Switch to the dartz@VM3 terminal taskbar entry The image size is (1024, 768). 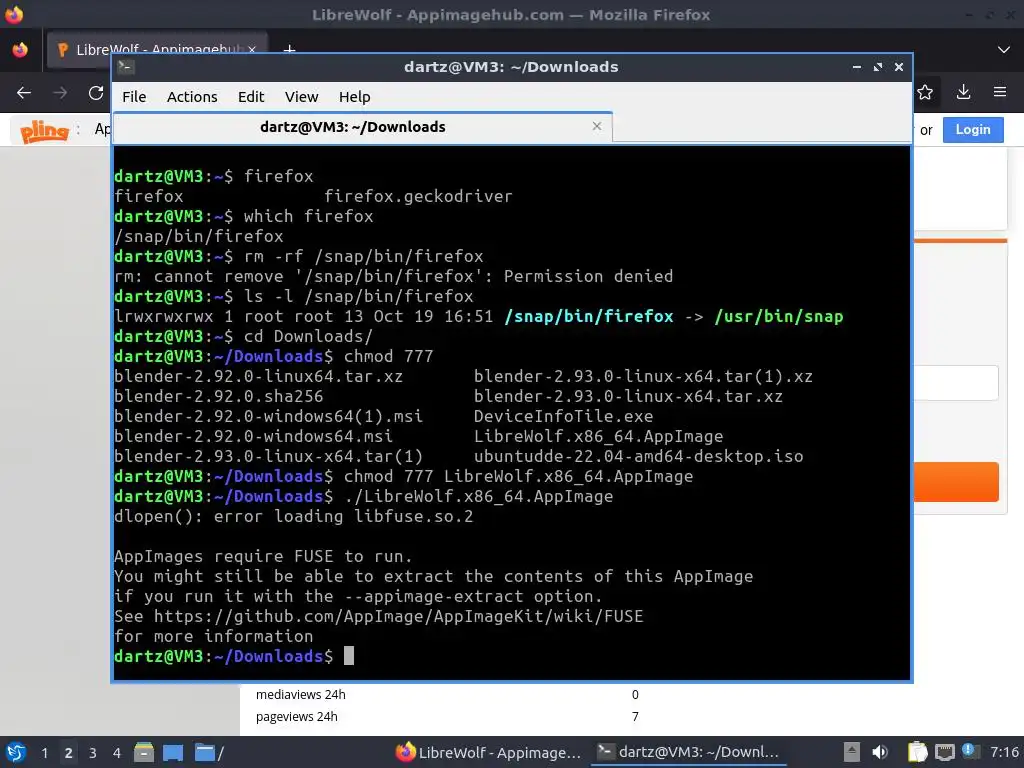coord(689,752)
